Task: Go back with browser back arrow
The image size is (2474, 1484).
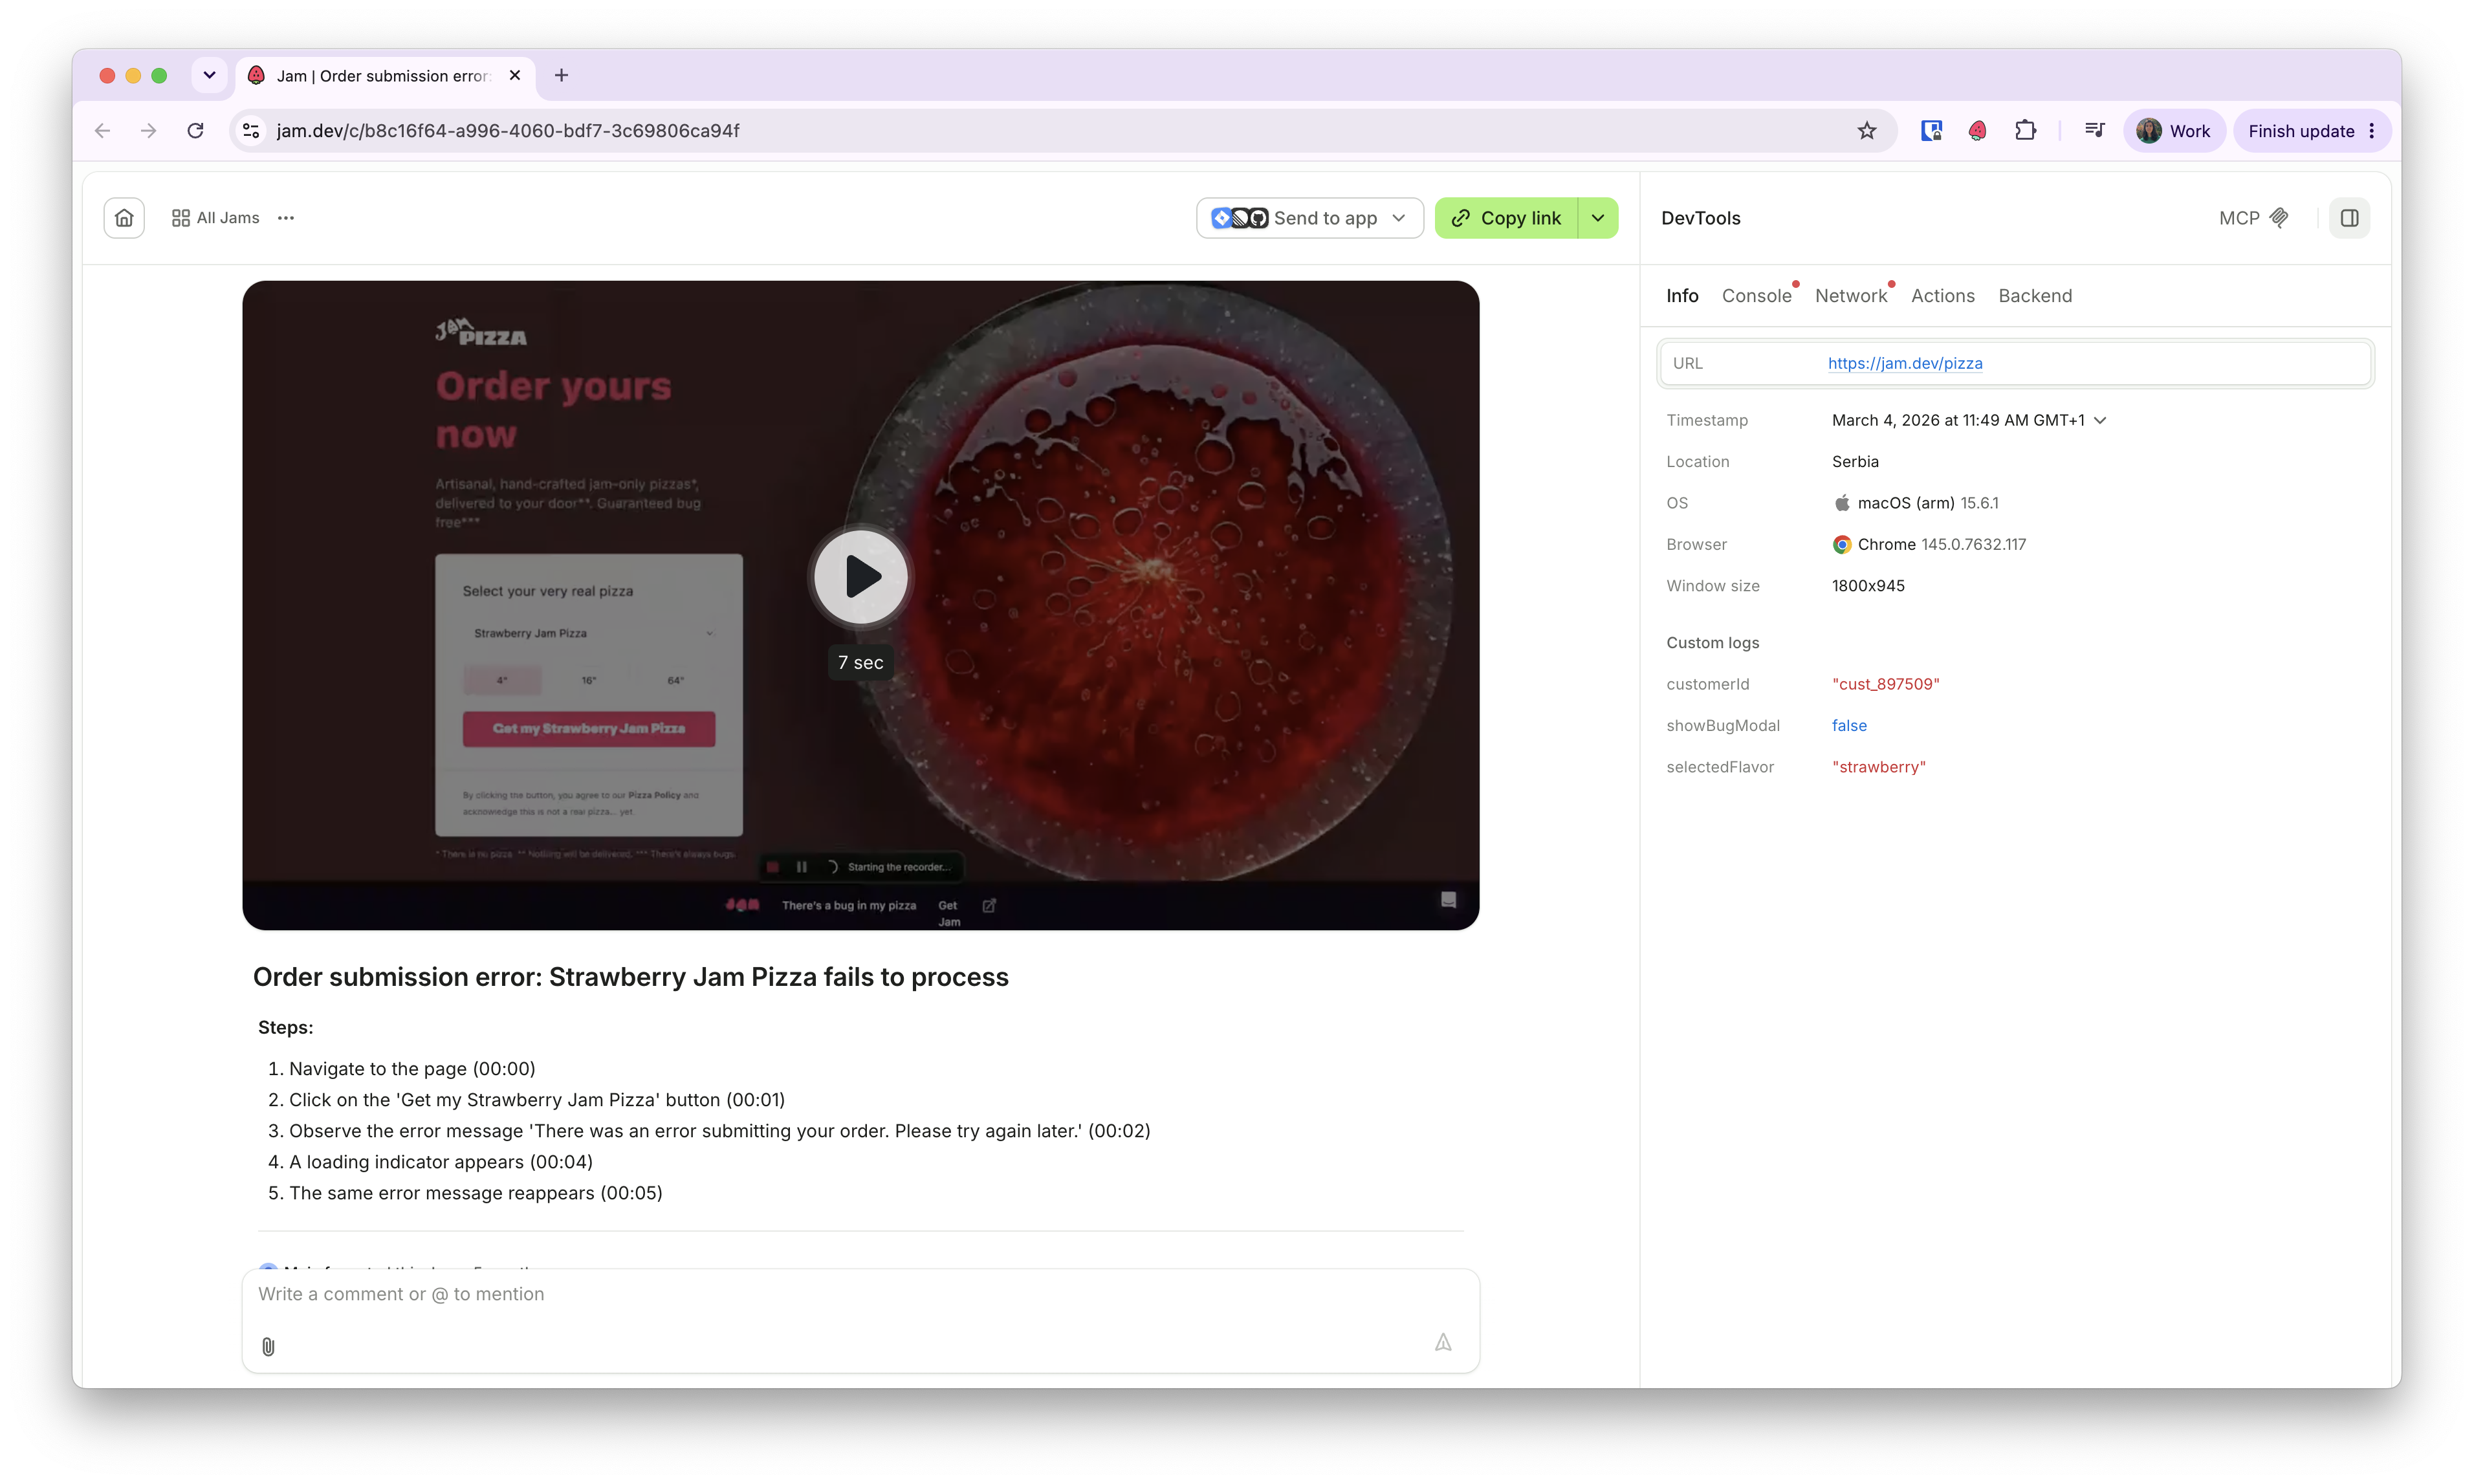Action: coord(102,131)
